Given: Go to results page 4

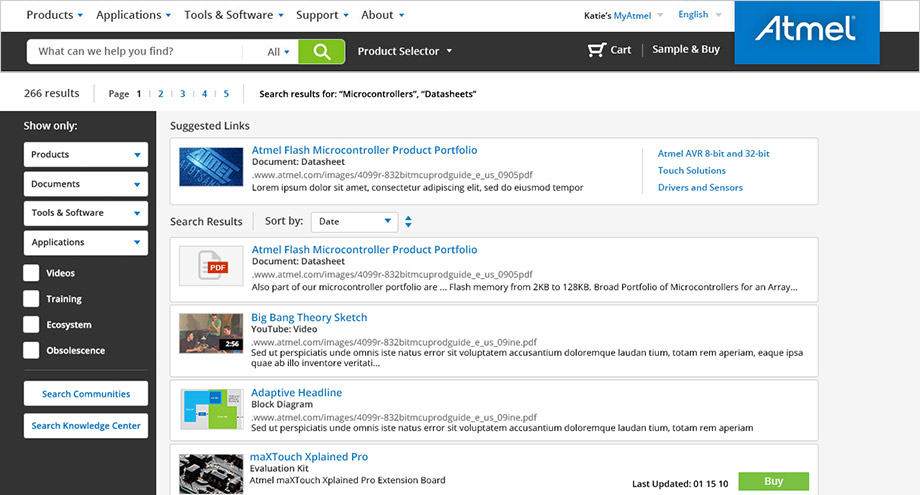Looking at the screenshot, I should click(204, 94).
